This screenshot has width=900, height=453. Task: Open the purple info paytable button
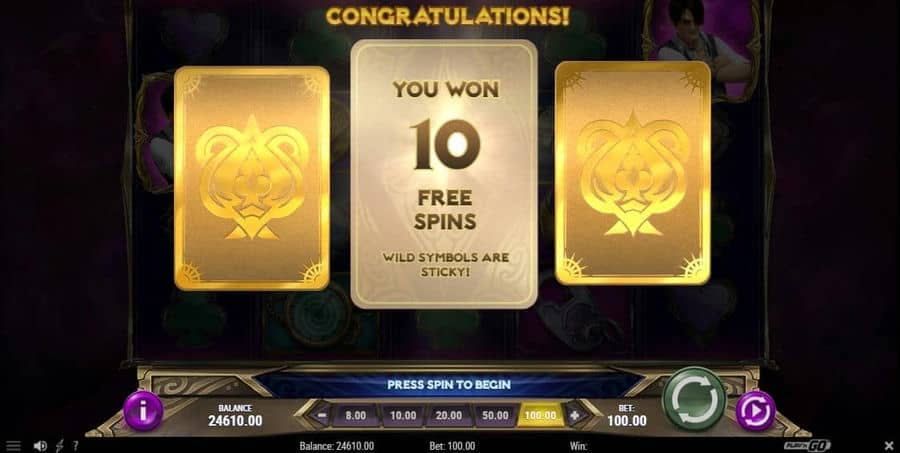[x=143, y=411]
